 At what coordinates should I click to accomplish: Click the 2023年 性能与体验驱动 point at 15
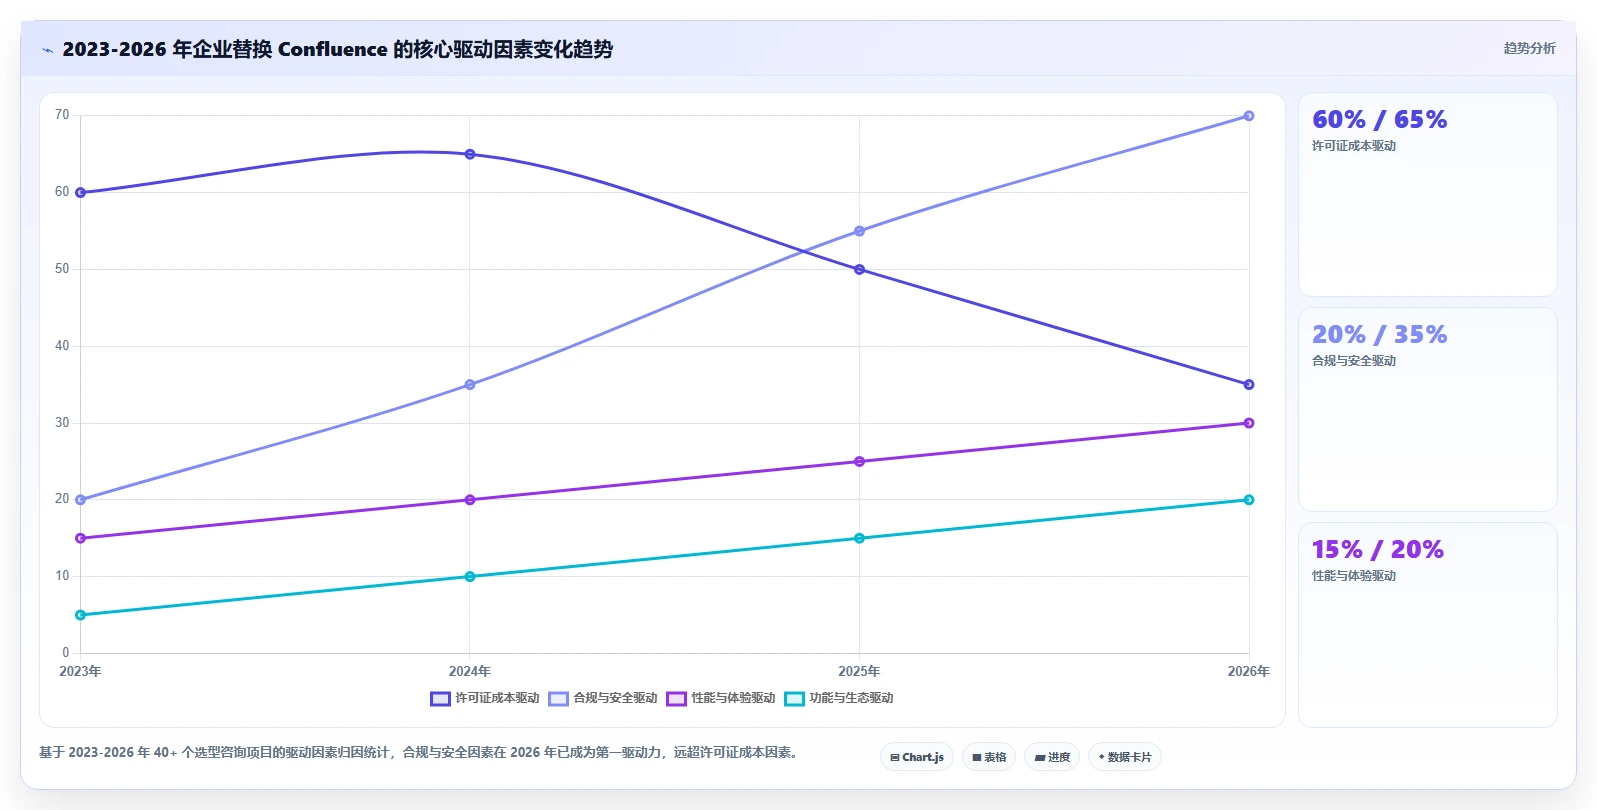point(81,539)
